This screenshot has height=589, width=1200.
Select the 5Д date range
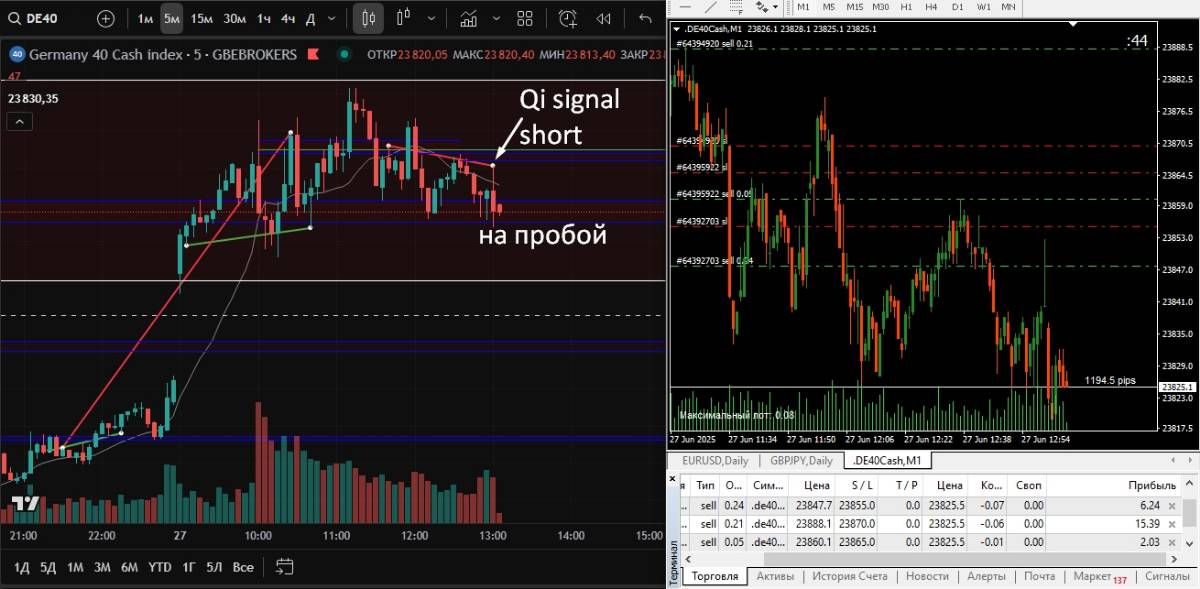(48, 567)
